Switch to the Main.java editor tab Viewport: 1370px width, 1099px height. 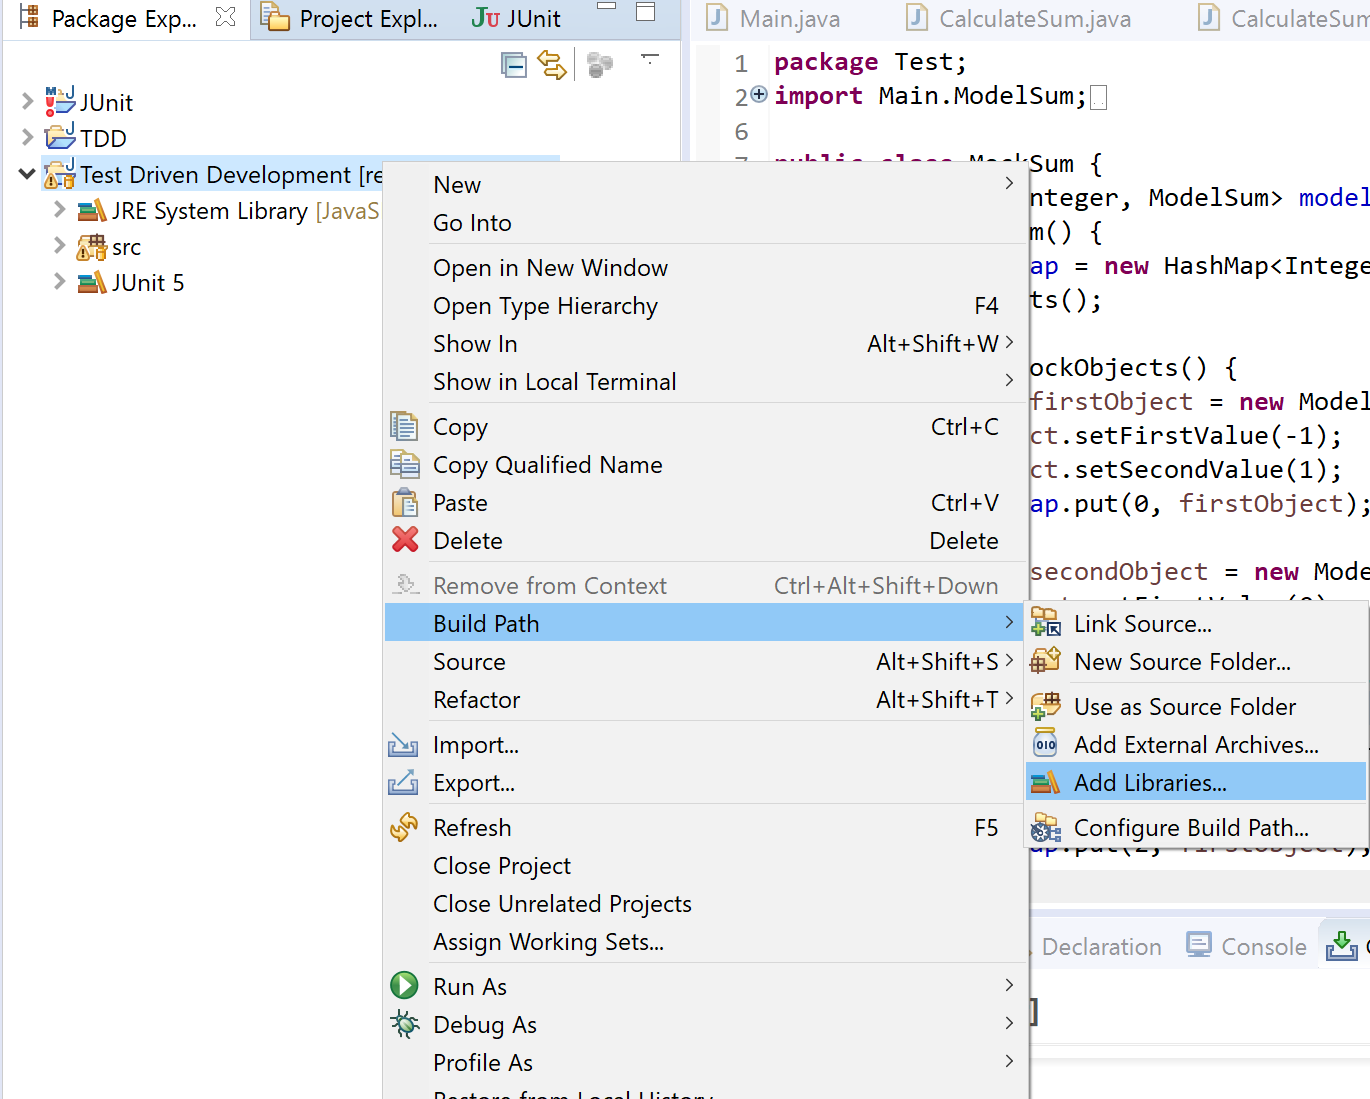[788, 19]
